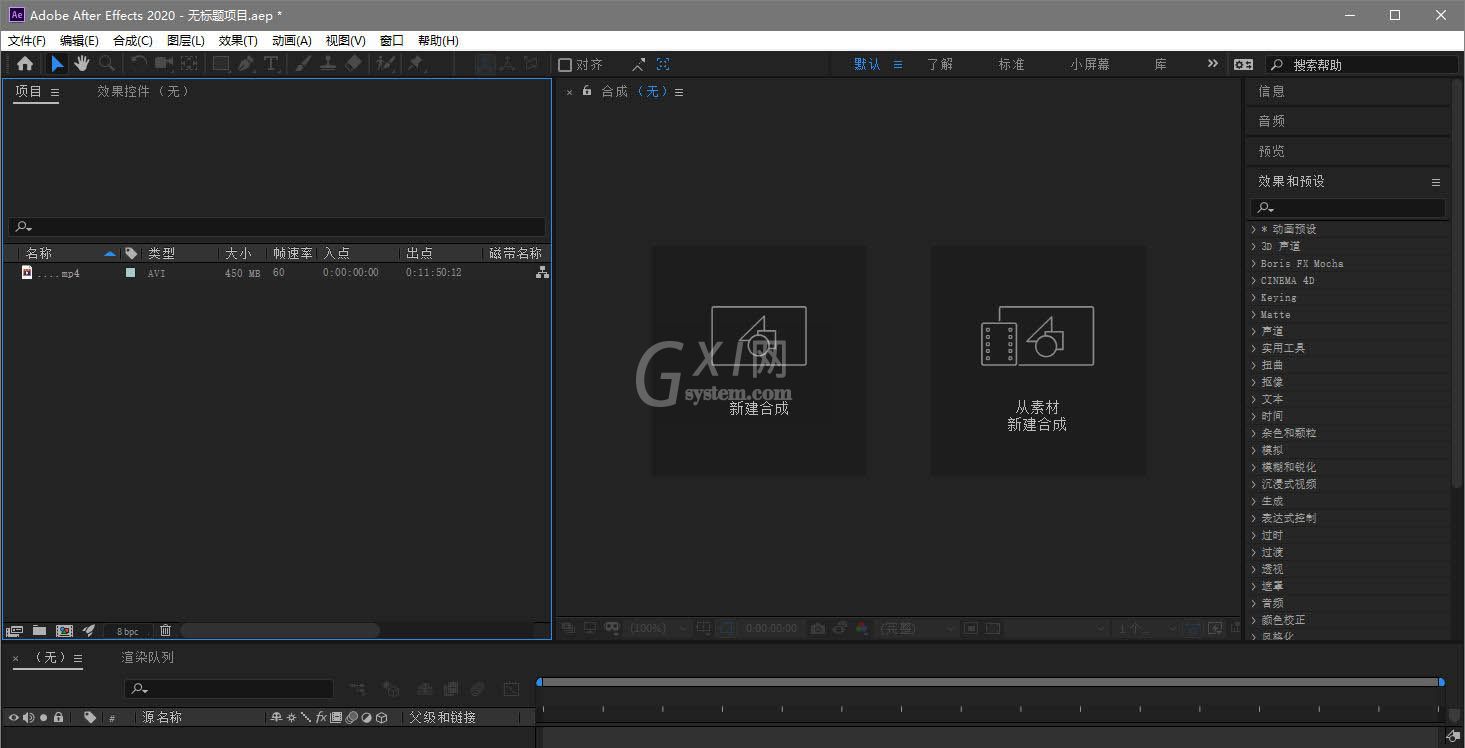Image resolution: width=1465 pixels, height=748 pixels.
Task: Click the Interpret Footage icon in Project panel
Action: 14,631
